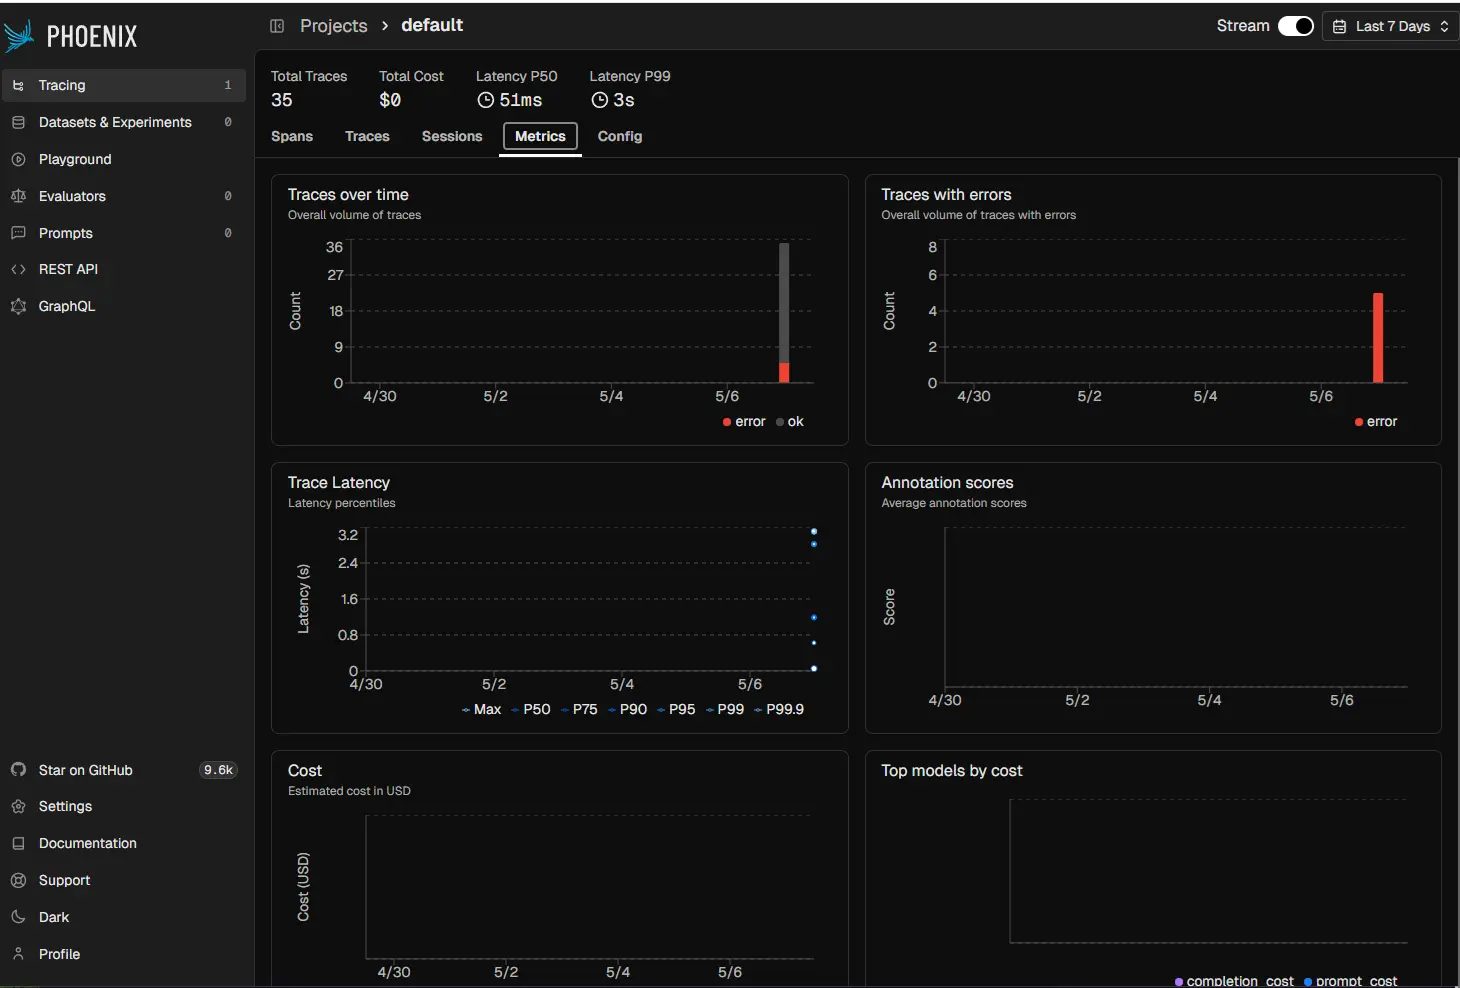1460x988 pixels.
Task: Click the gray ok bar in Traces over time
Action: point(784,303)
